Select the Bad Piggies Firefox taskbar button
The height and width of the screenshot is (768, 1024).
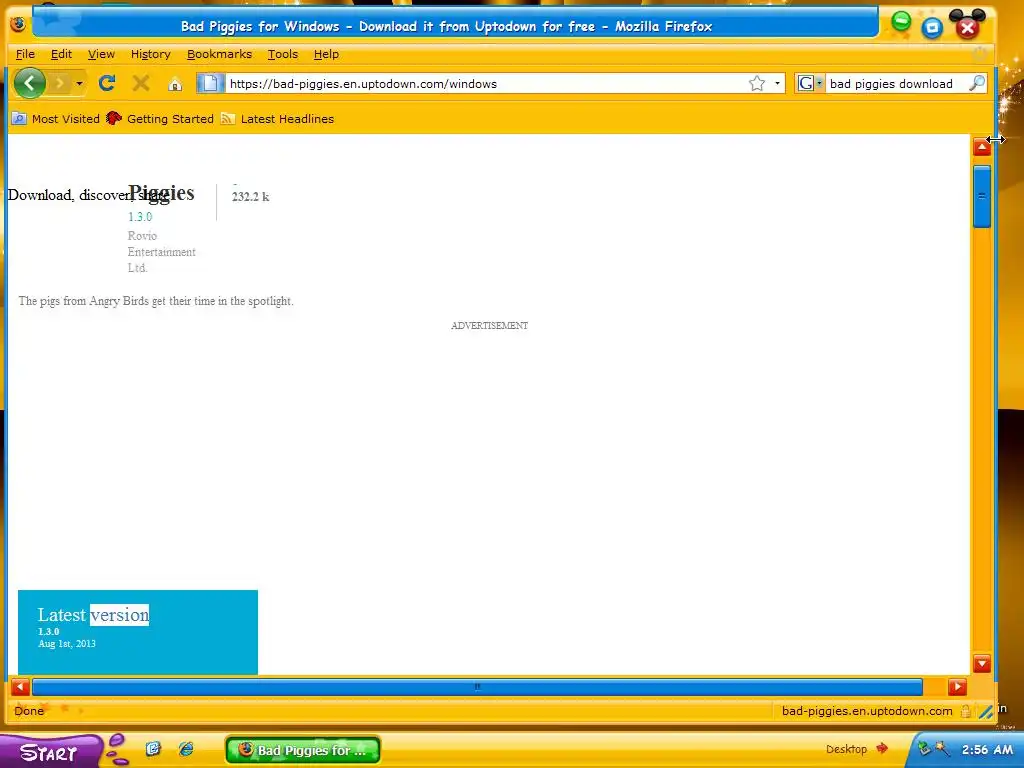(303, 750)
